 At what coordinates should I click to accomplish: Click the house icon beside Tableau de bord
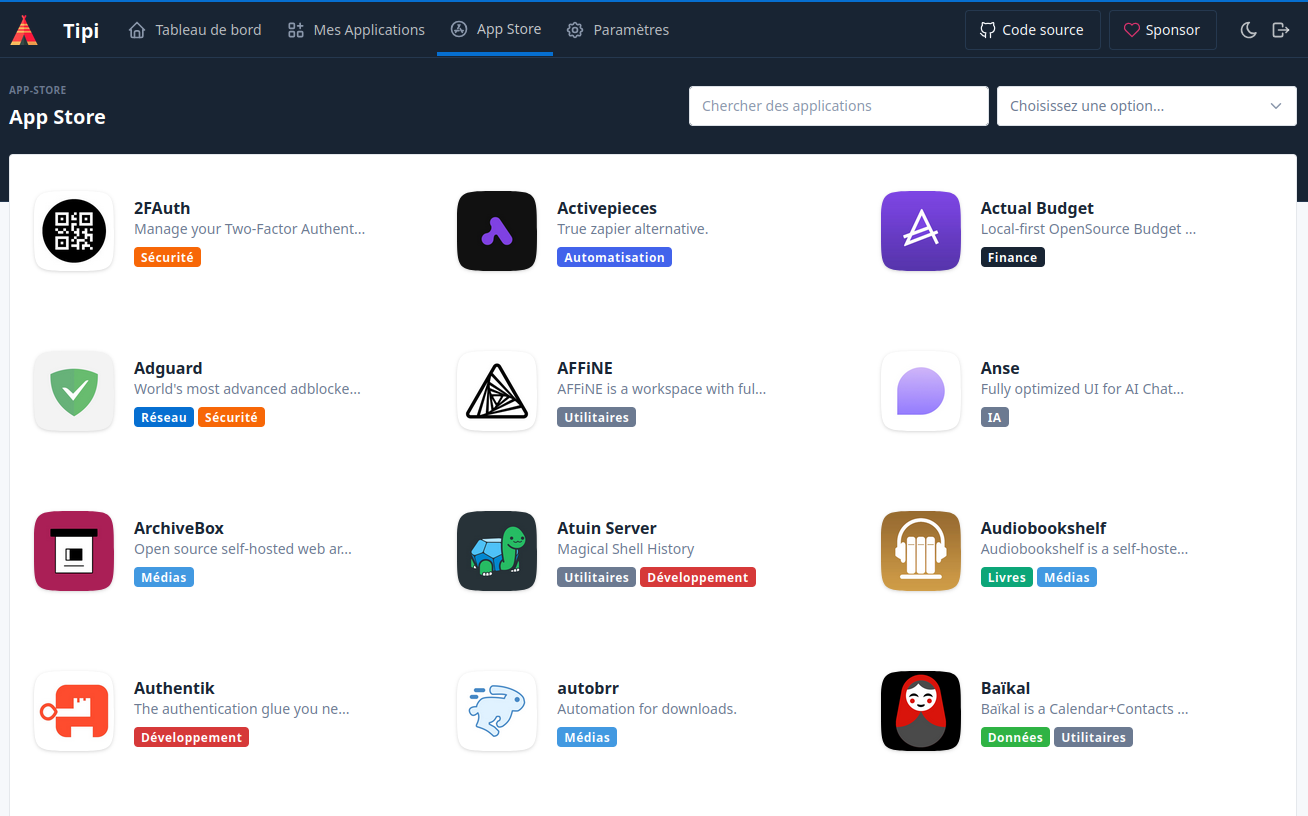[137, 30]
